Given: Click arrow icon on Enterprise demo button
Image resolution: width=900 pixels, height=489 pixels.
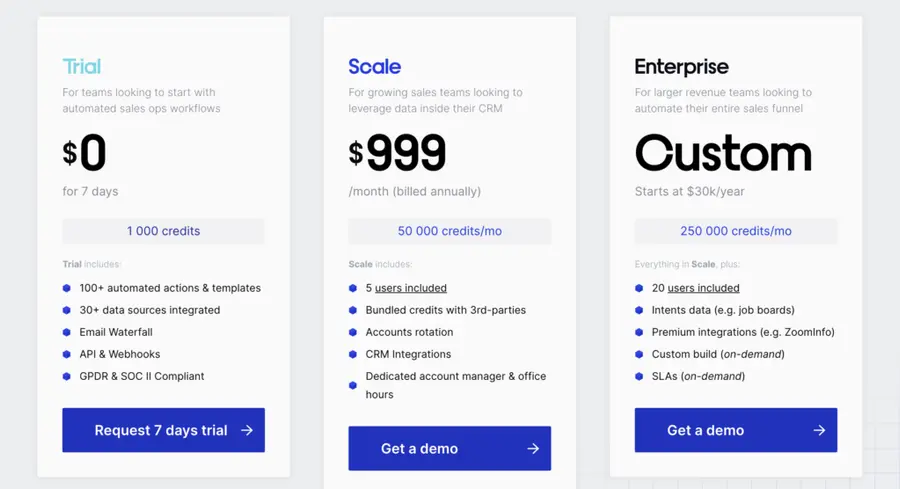Looking at the screenshot, I should (x=819, y=430).
